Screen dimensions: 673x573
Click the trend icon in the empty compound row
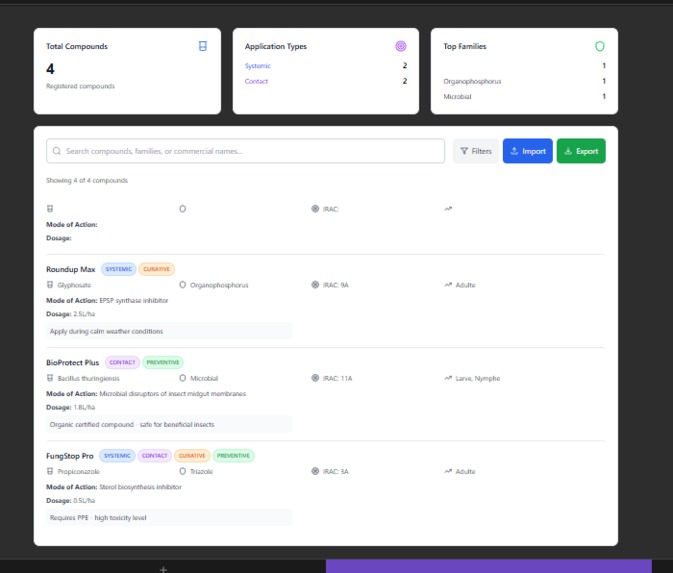448,209
